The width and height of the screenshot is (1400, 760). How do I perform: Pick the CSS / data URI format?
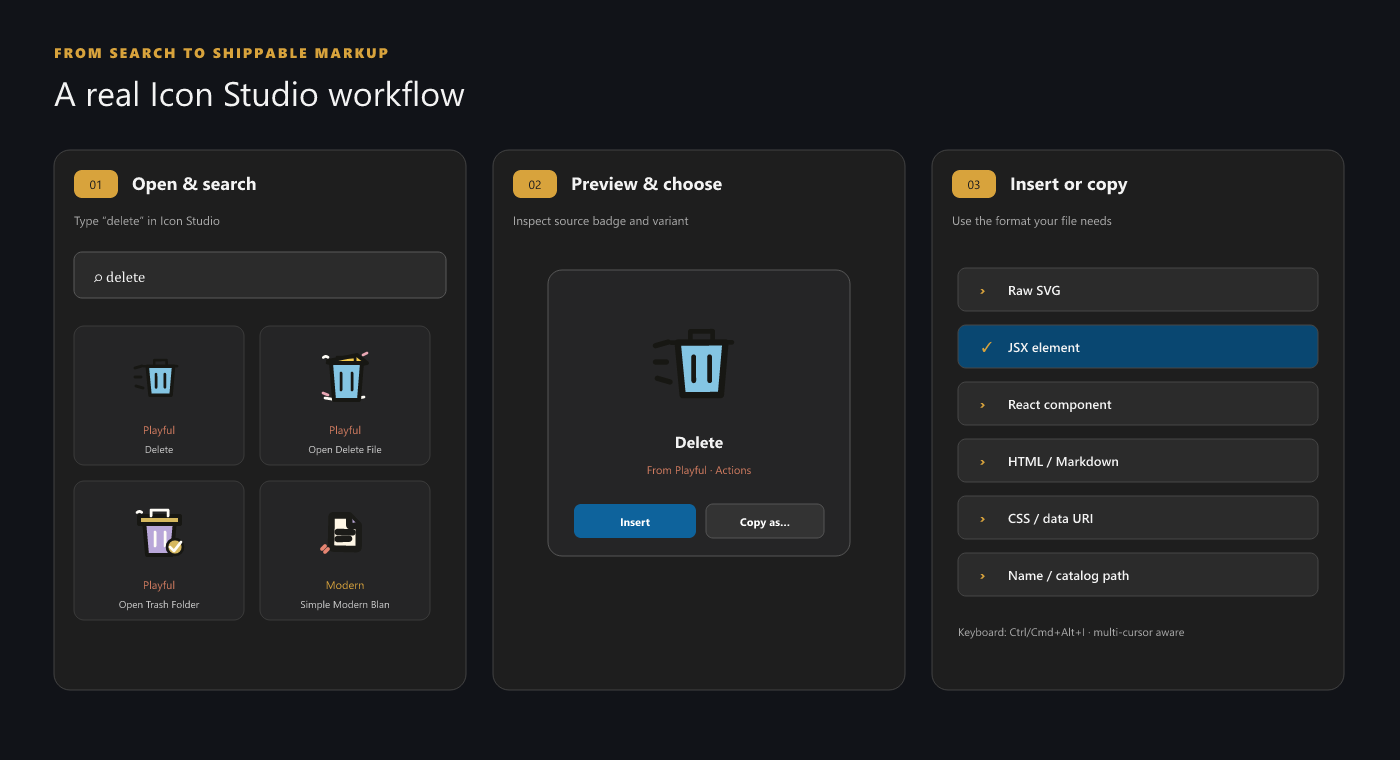pos(1138,518)
